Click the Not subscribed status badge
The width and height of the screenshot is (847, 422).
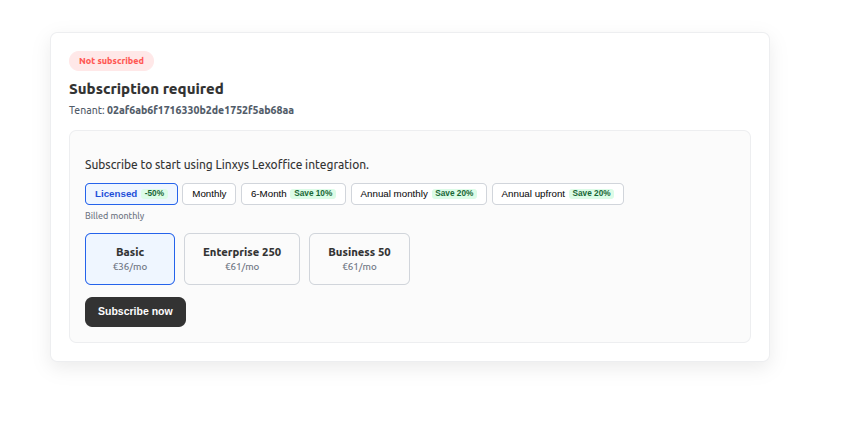111,61
